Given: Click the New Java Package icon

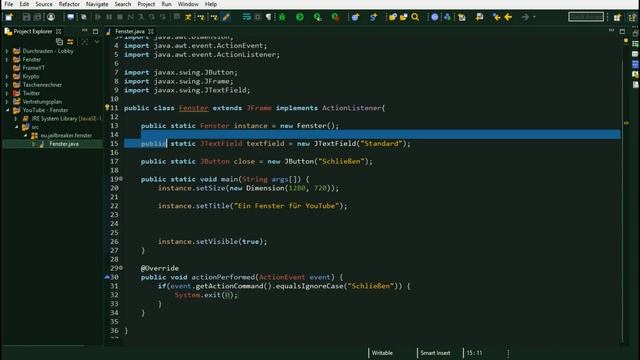Looking at the screenshot, I should coord(356,17).
